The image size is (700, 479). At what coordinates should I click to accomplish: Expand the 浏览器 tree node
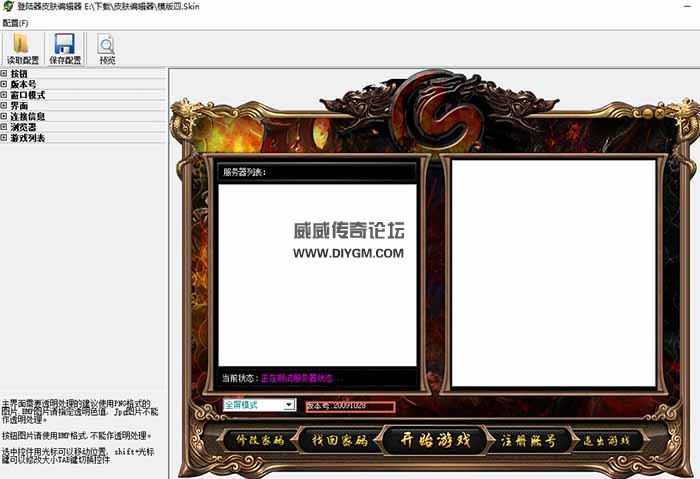coord(4,127)
